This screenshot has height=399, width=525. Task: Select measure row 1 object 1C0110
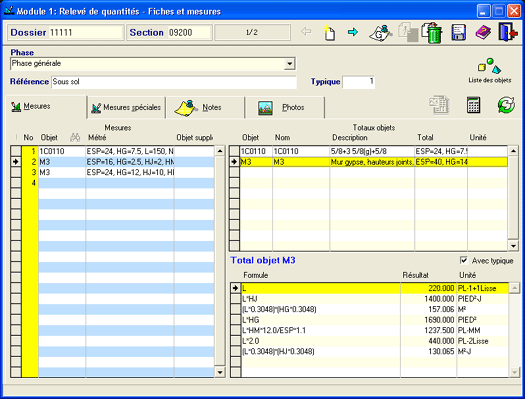[112, 151]
